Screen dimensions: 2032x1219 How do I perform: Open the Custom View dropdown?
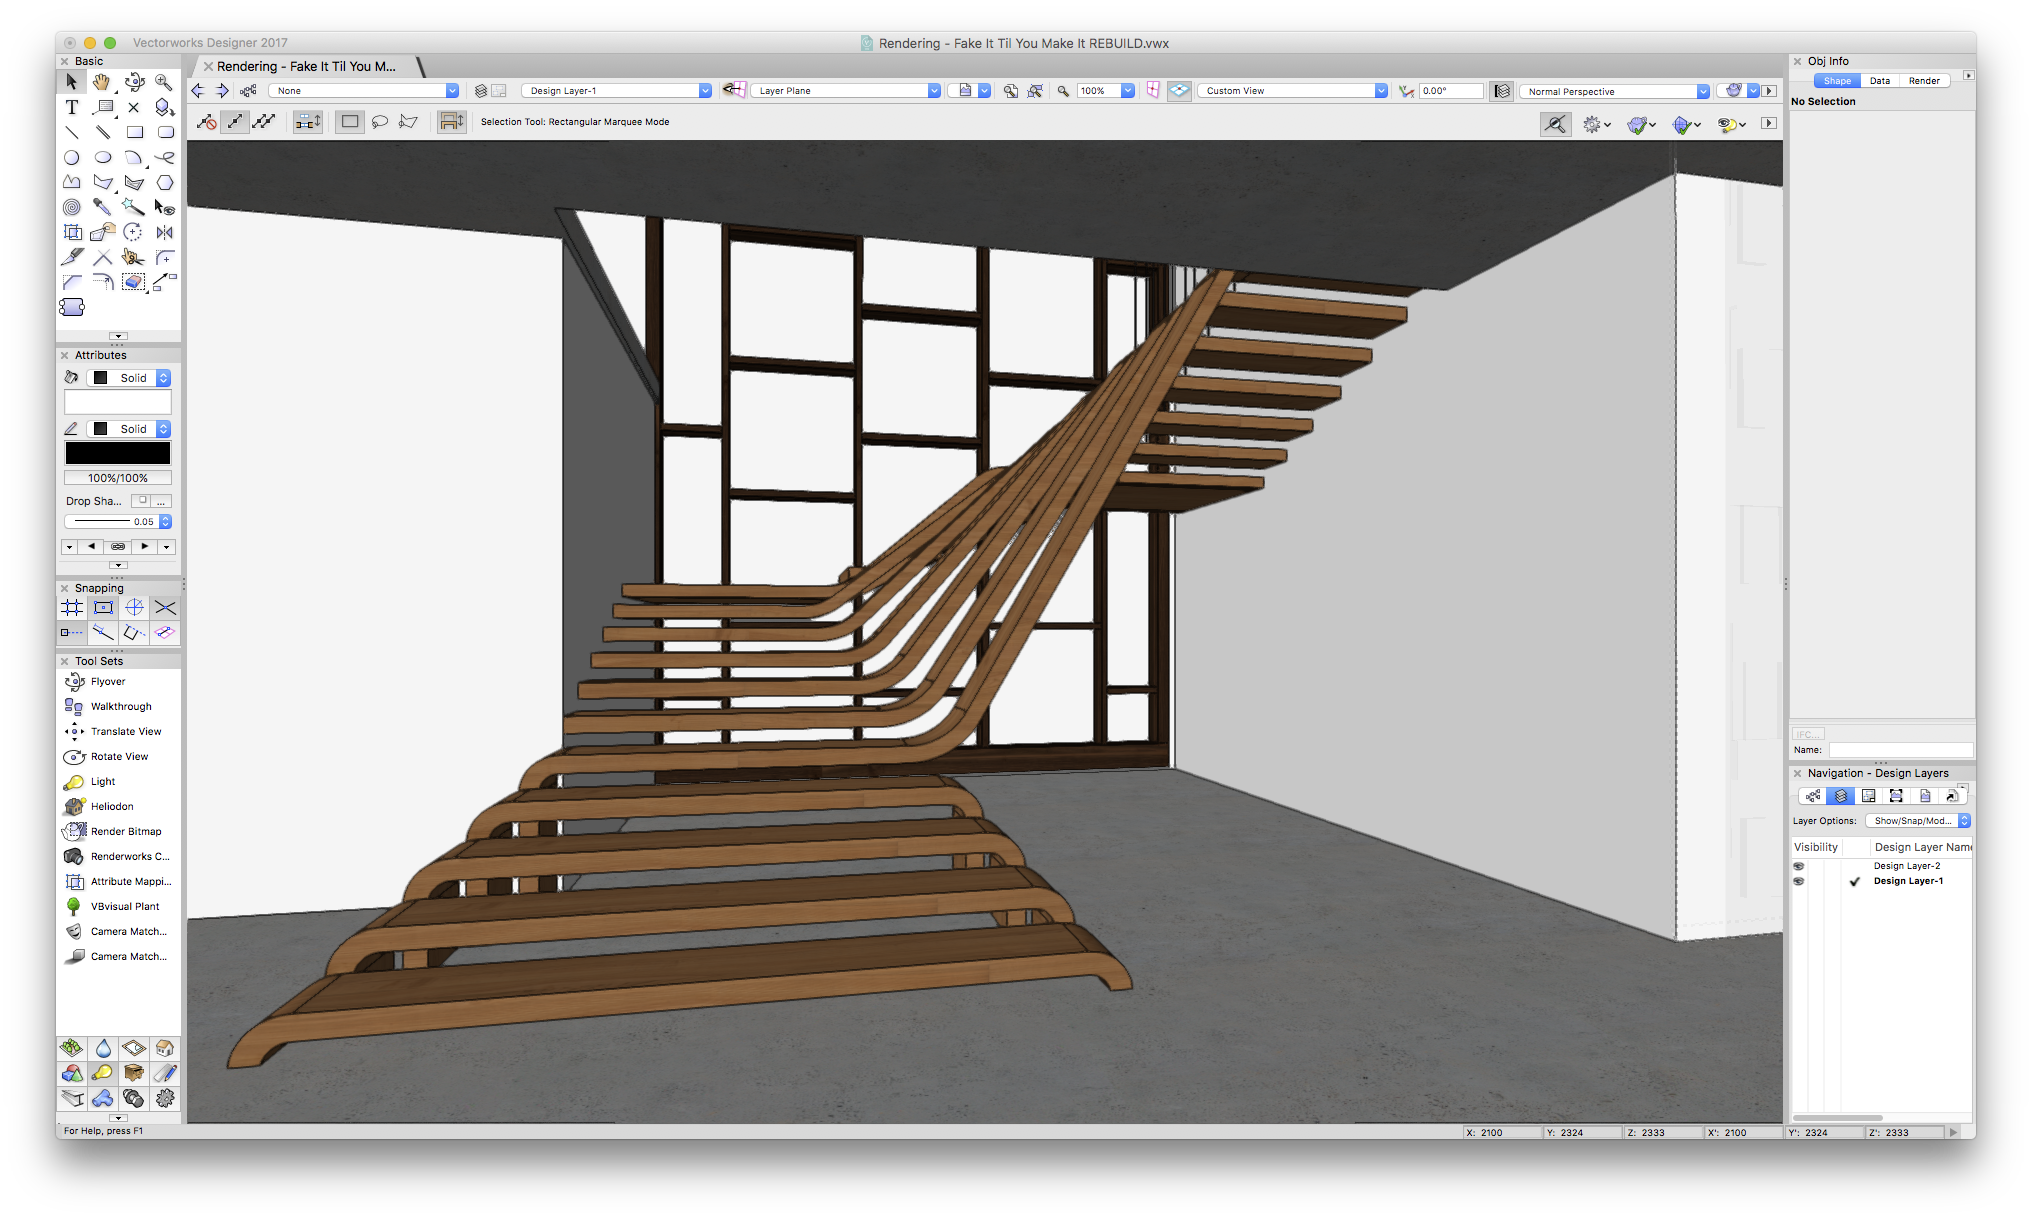pos(1380,91)
